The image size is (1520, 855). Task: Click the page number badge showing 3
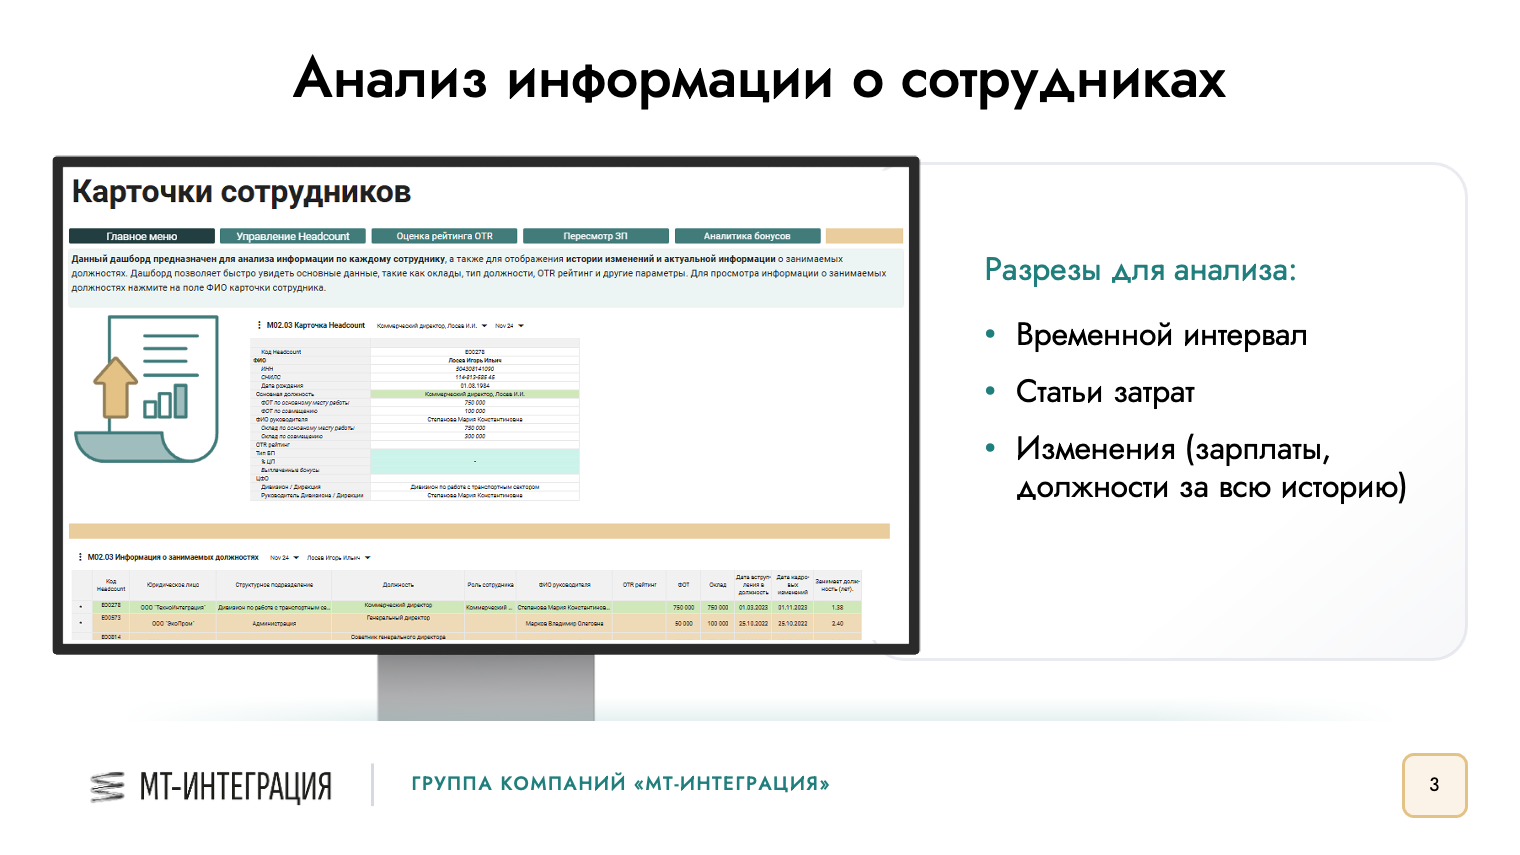[1436, 785]
